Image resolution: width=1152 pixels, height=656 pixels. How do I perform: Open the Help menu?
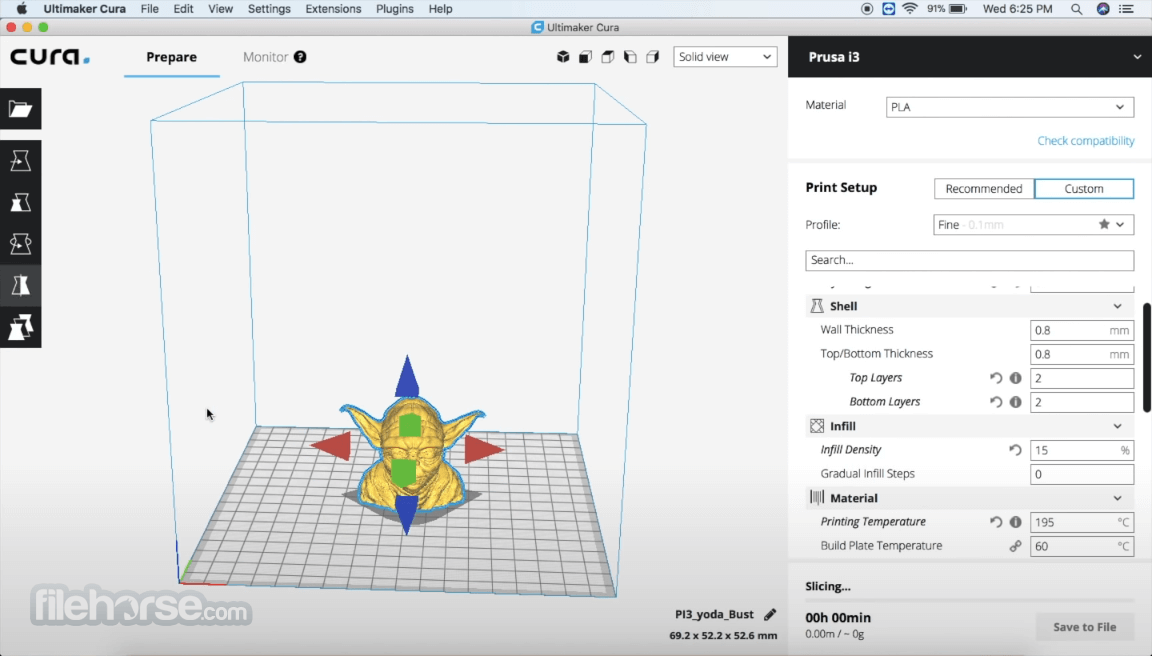click(x=440, y=9)
